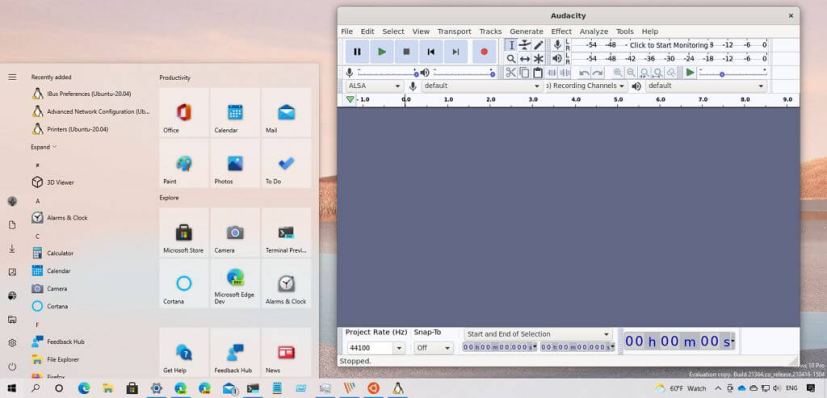827x398 pixels.
Task: Select the Envelope tool
Action: (525, 45)
